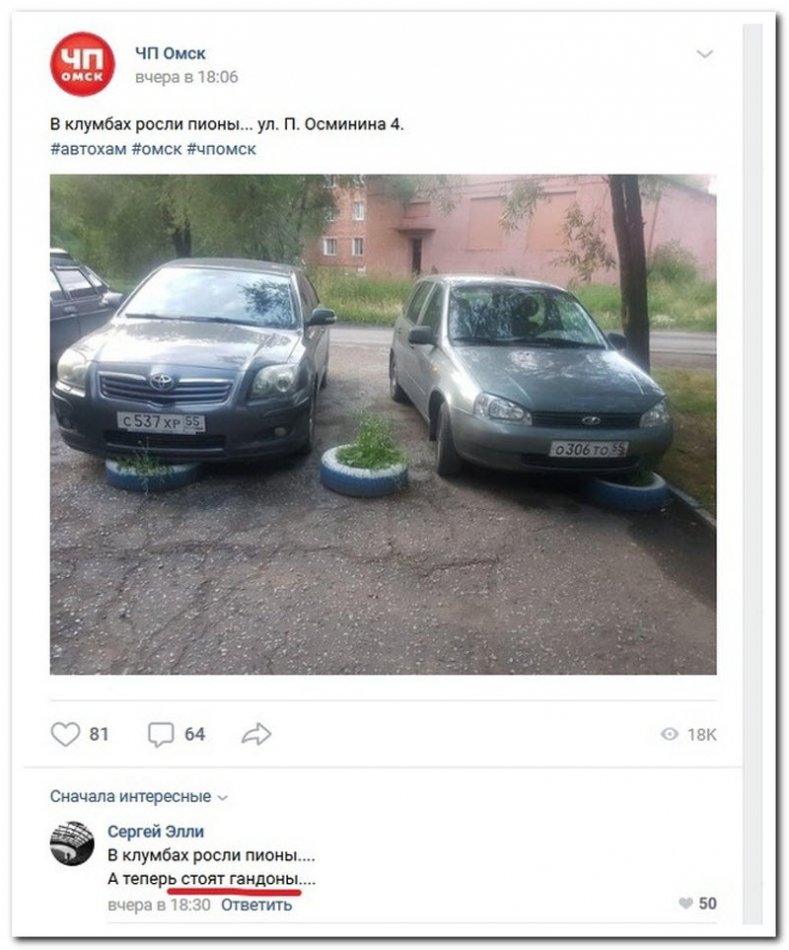Screen dimensions: 789x950
Task: Click Ответить to reply to the comment
Action: coord(256,905)
